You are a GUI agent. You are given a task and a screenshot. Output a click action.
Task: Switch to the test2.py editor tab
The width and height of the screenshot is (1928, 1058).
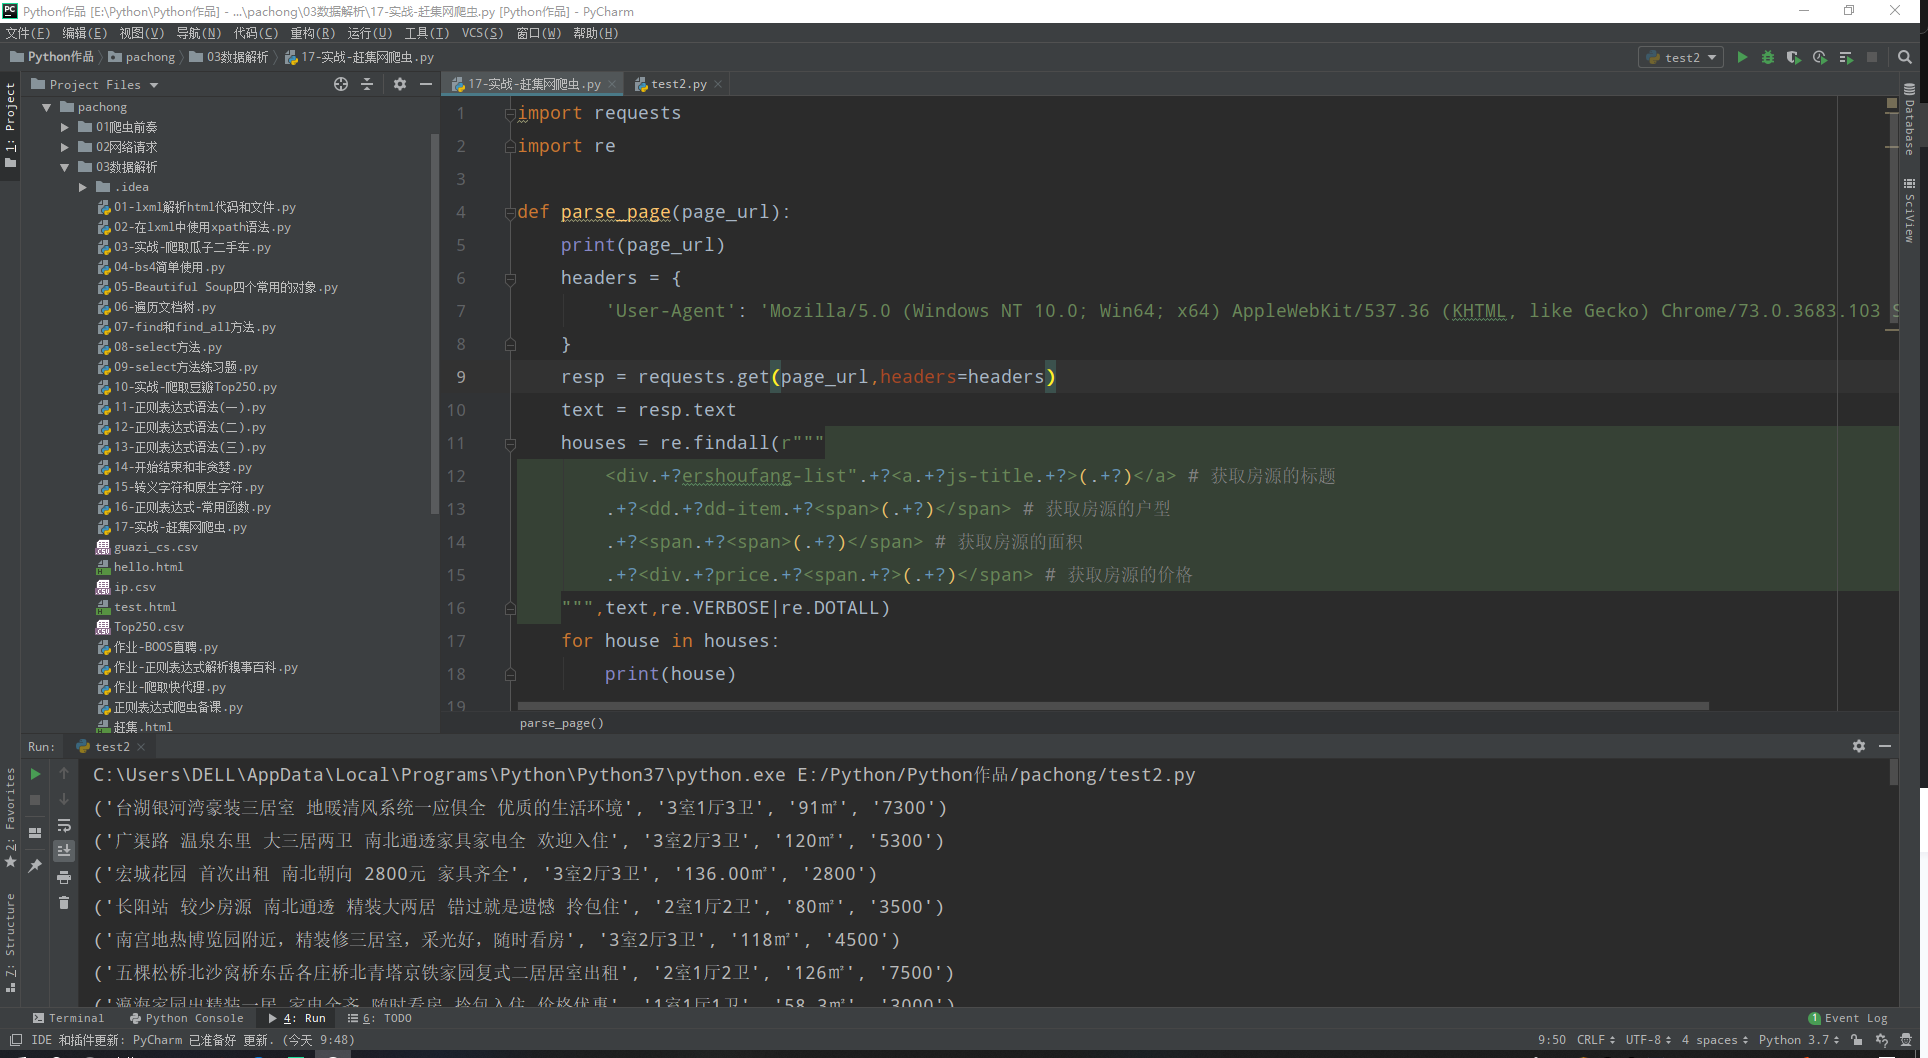pos(678,84)
